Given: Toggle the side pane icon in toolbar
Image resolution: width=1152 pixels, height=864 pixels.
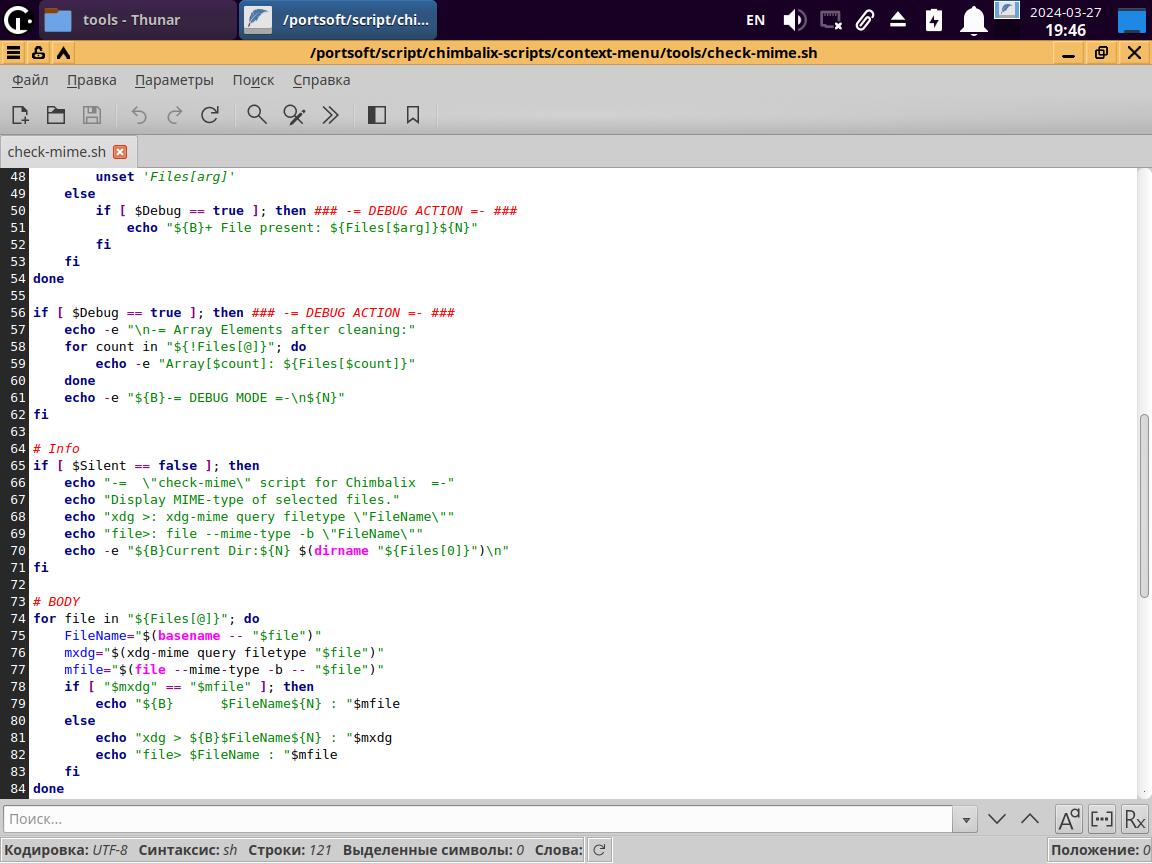Looking at the screenshot, I should [377, 115].
